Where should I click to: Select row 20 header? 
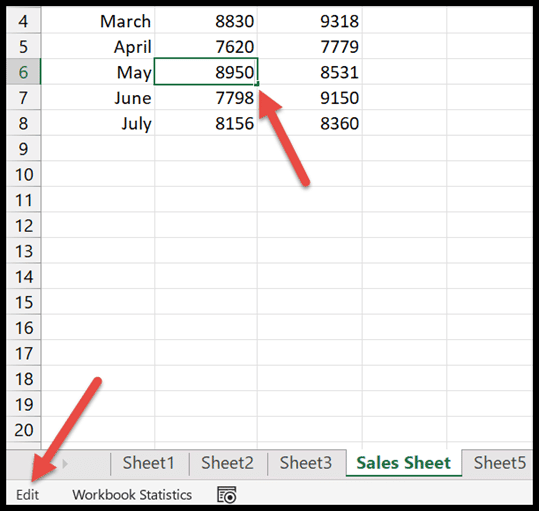click(x=23, y=430)
